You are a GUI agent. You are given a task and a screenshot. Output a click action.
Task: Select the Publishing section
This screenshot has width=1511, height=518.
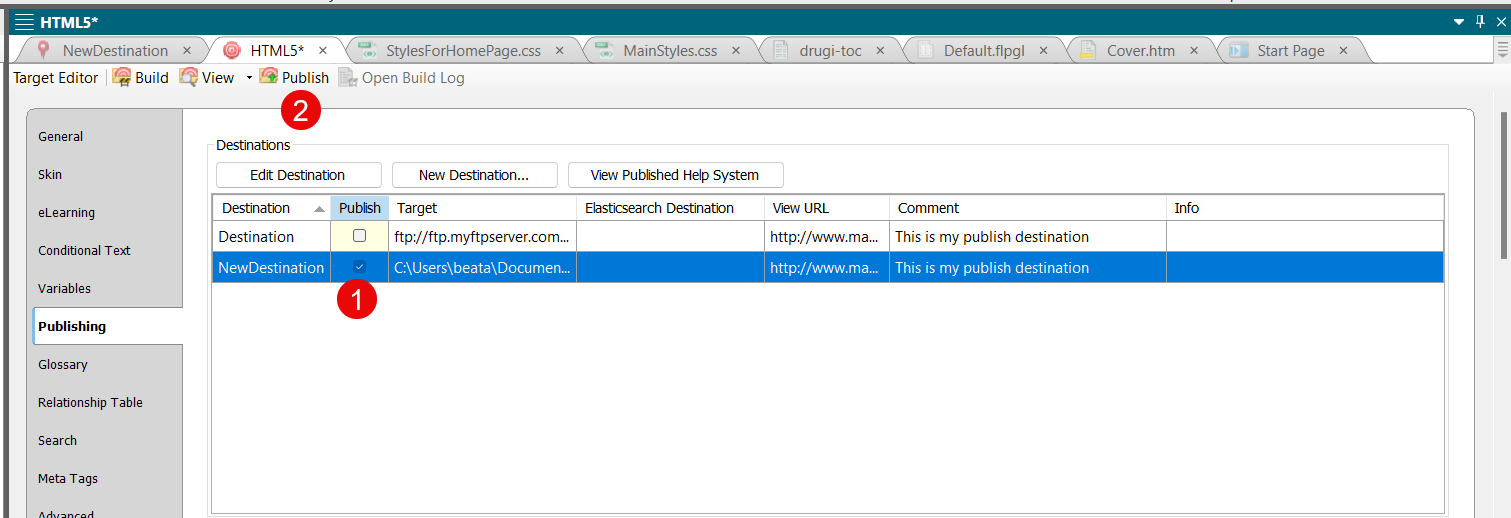click(107, 326)
